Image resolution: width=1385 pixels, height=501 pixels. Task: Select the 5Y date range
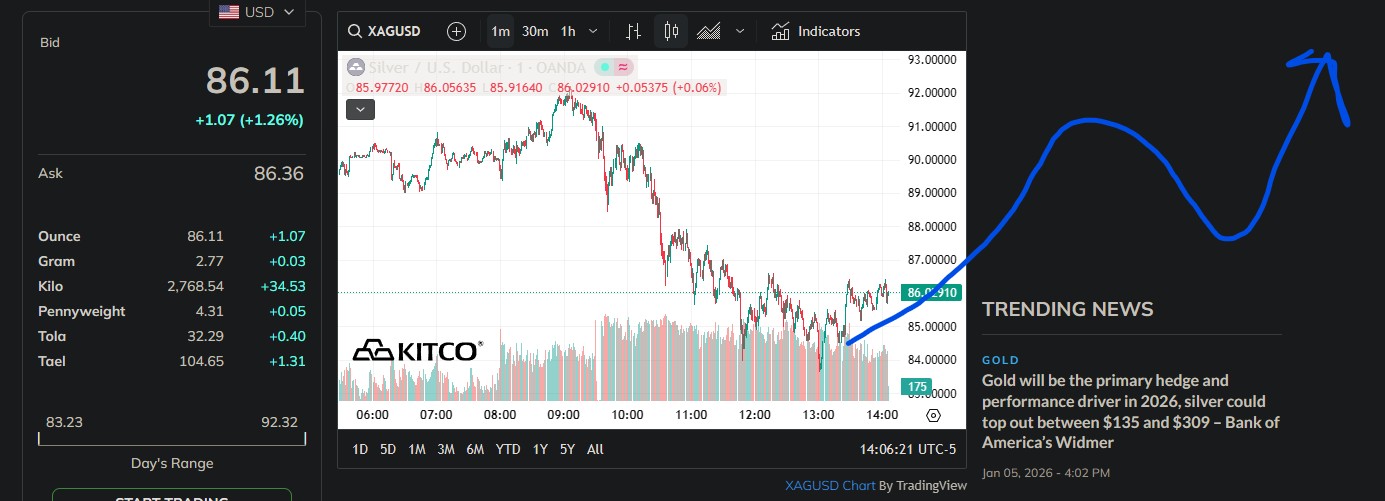pyautogui.click(x=567, y=449)
